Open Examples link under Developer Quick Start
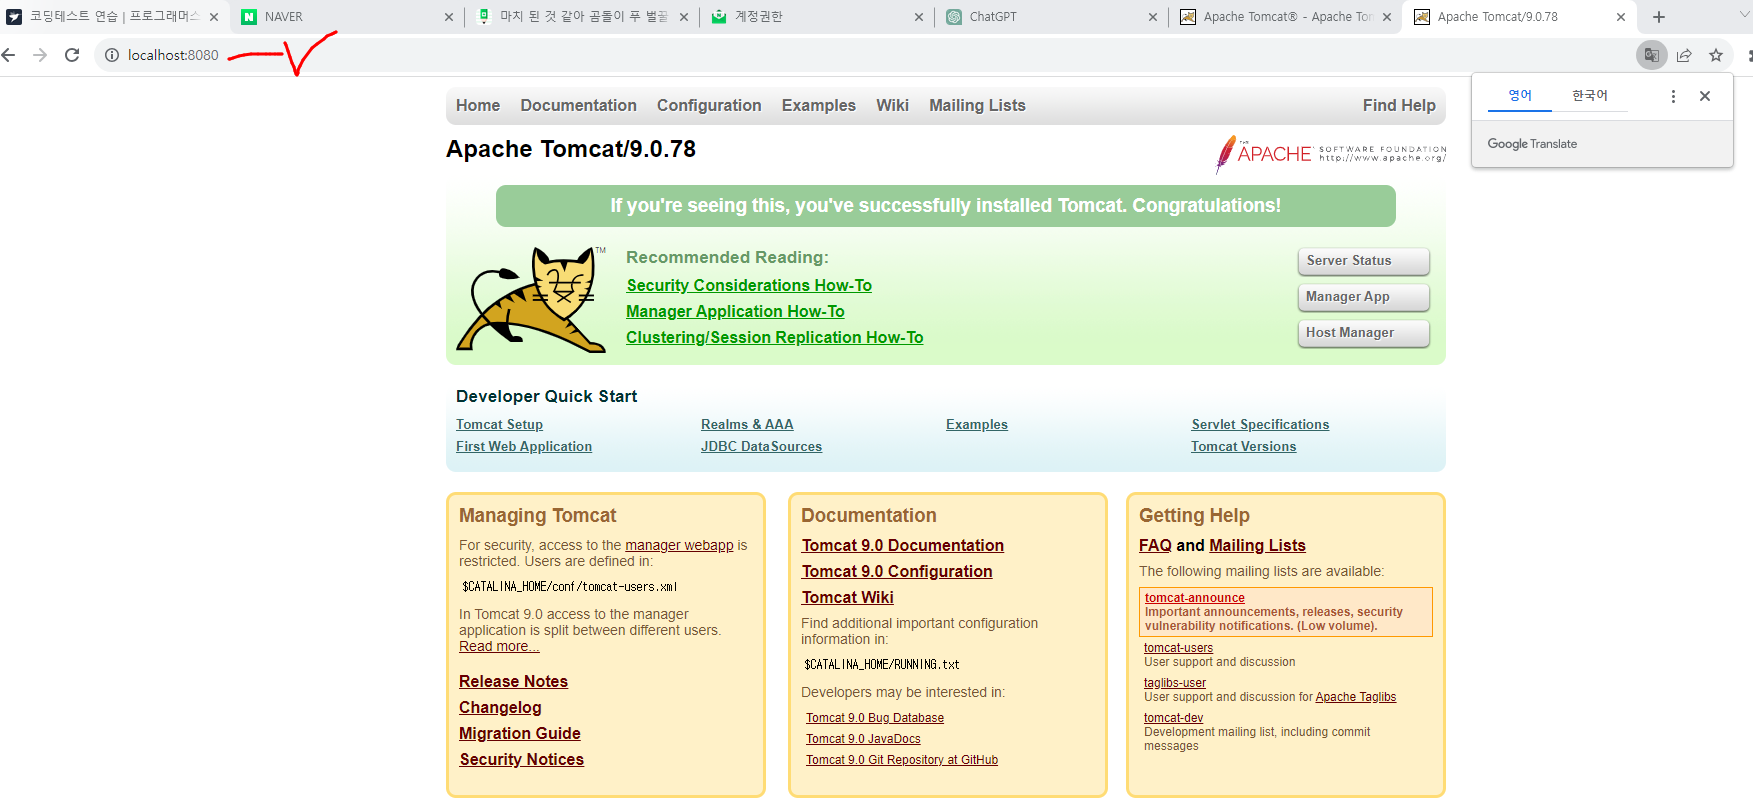 tap(977, 425)
